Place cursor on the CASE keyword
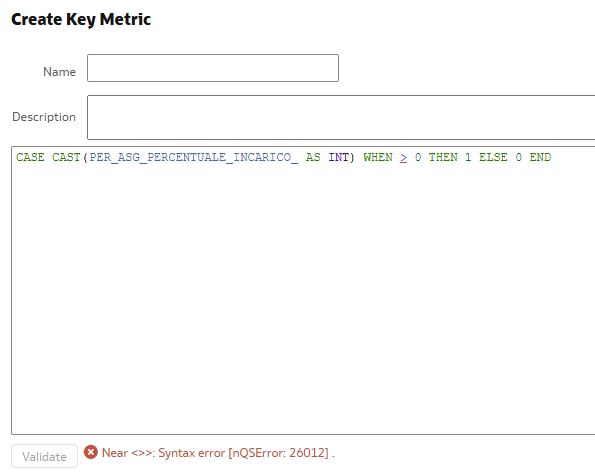 tap(30, 157)
